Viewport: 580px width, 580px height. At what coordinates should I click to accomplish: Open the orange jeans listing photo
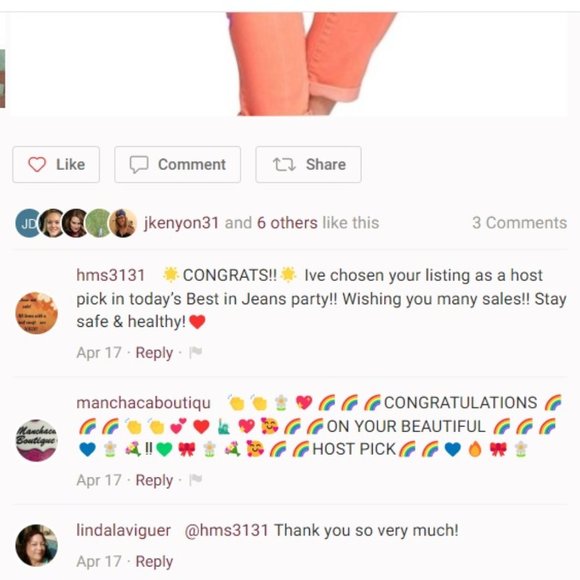click(x=289, y=64)
